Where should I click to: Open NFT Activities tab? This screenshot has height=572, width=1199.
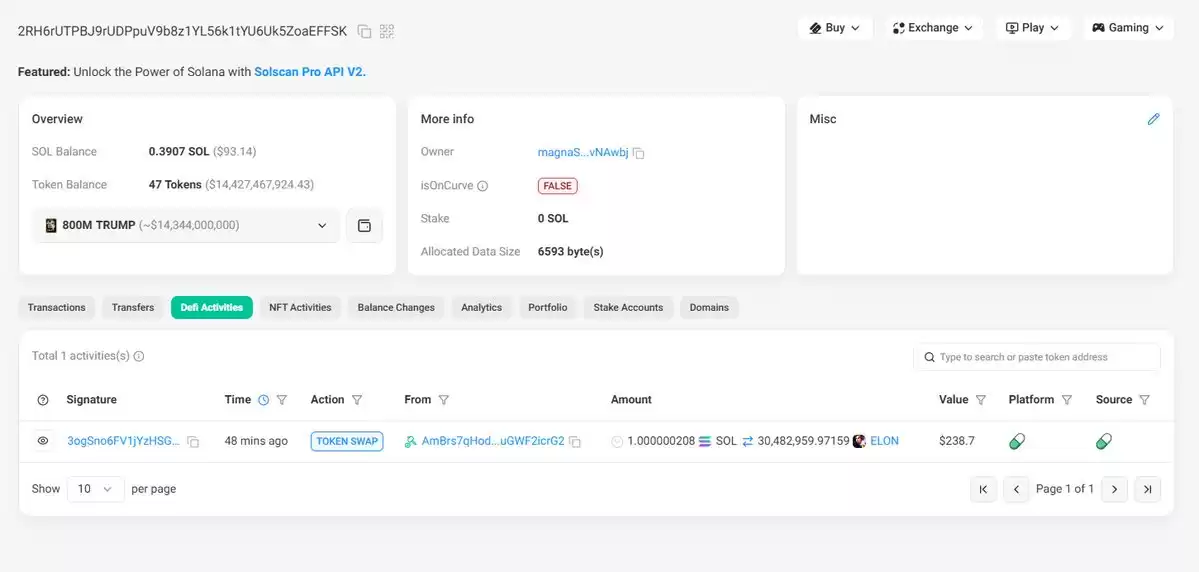(x=301, y=307)
